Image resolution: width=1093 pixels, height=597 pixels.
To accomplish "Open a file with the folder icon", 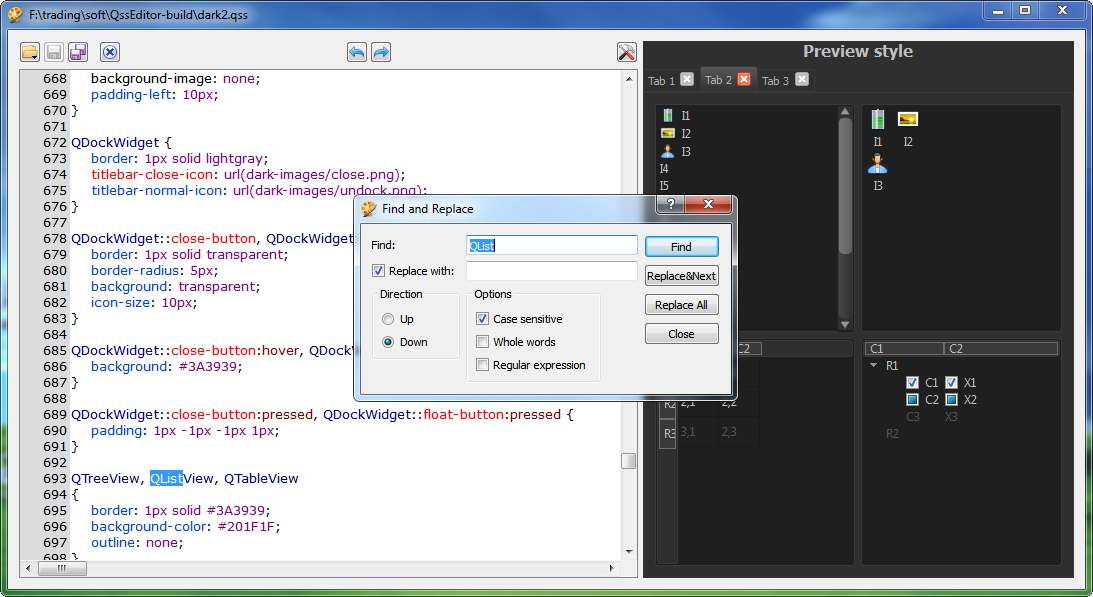I will point(30,52).
